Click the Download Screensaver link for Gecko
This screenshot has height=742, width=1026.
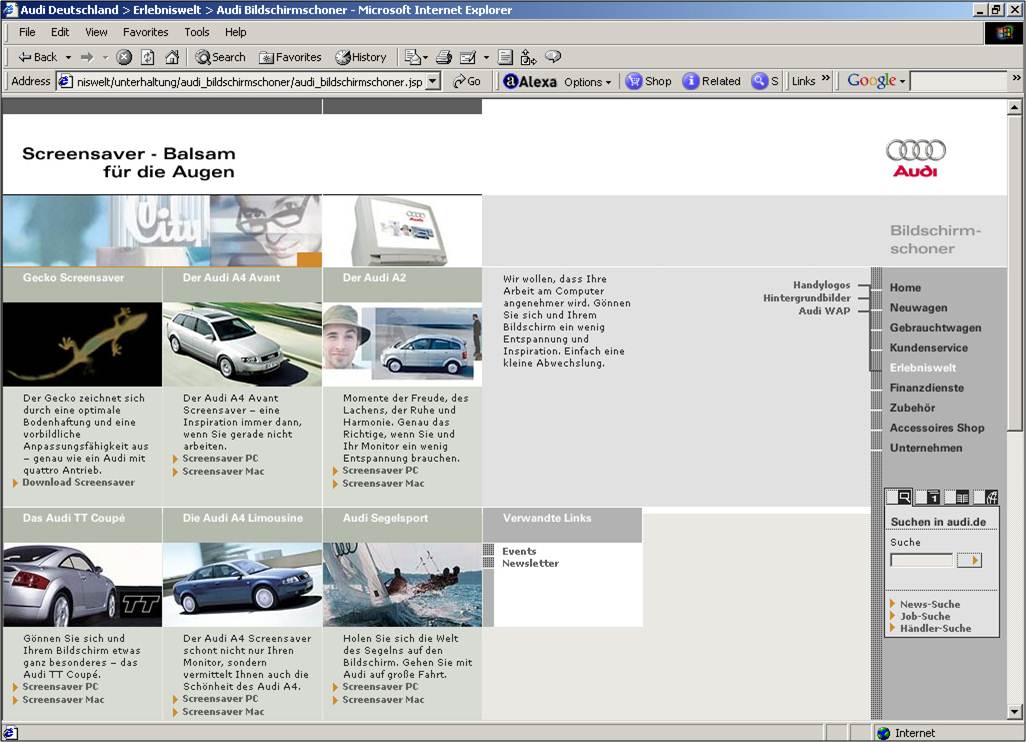pos(78,483)
